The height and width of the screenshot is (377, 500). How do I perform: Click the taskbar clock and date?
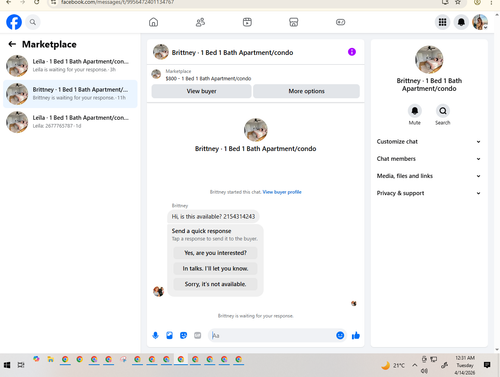(x=465, y=365)
